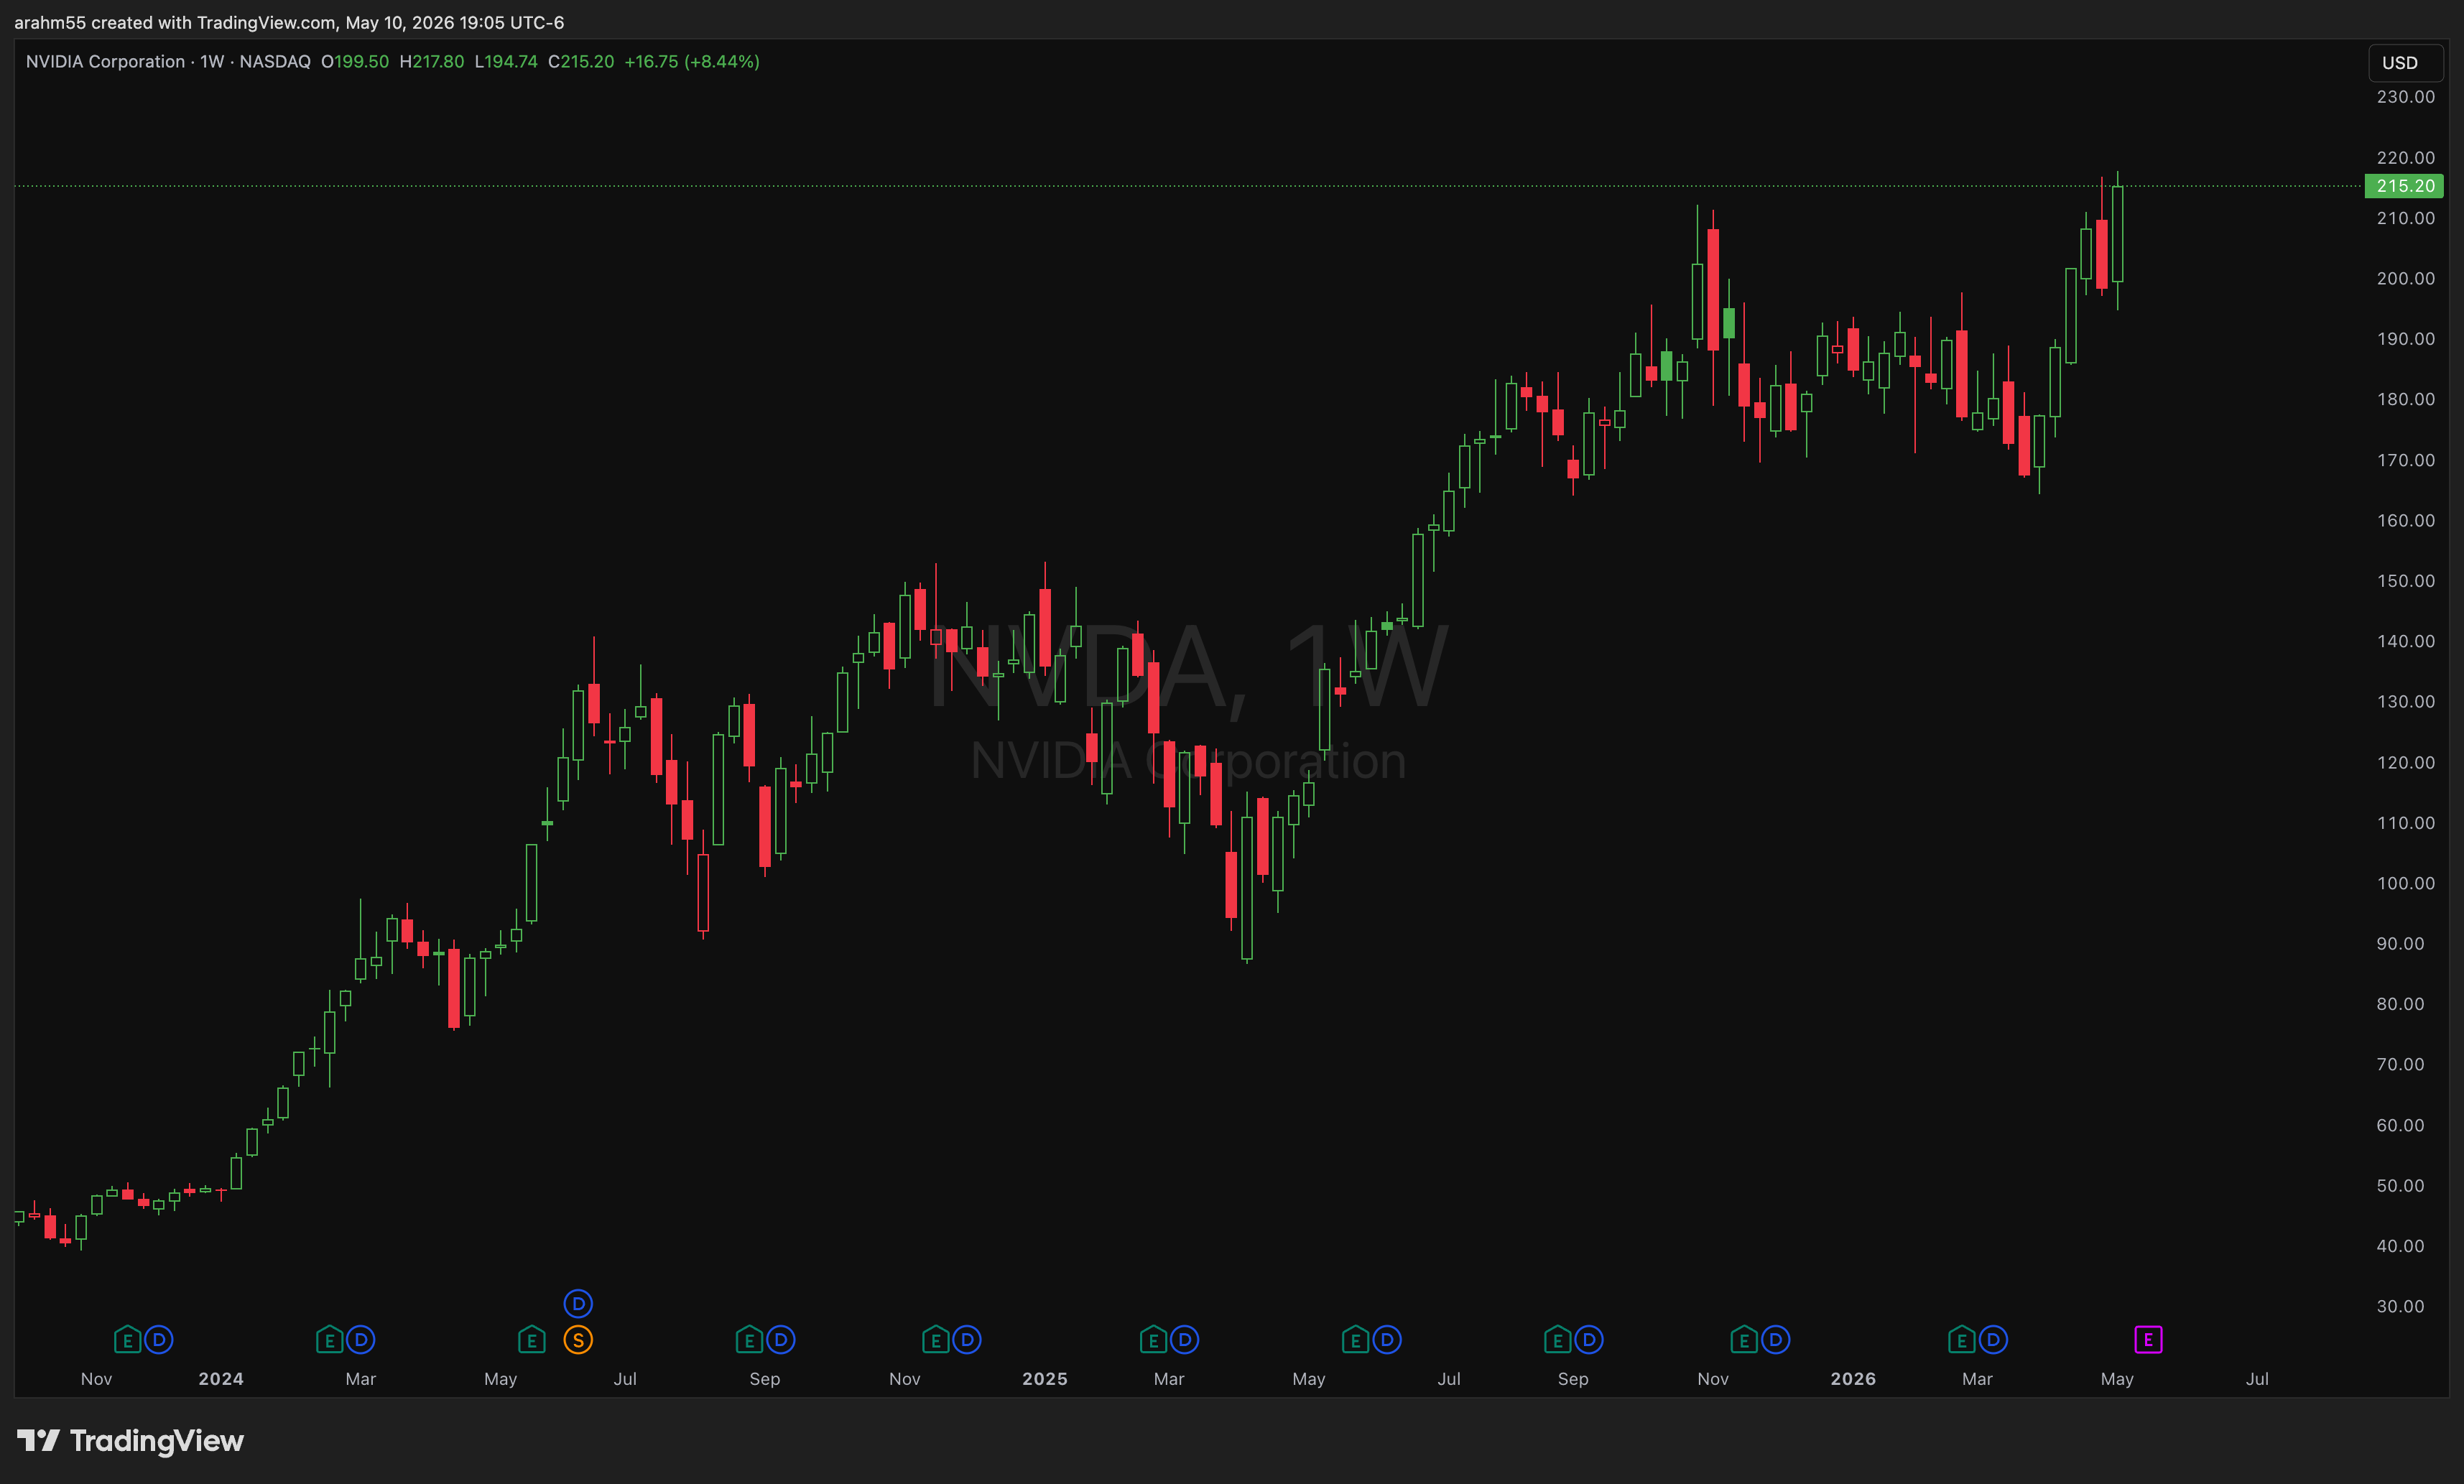
Task: Click the 2026 year label on time axis
Action: click(x=1853, y=1378)
